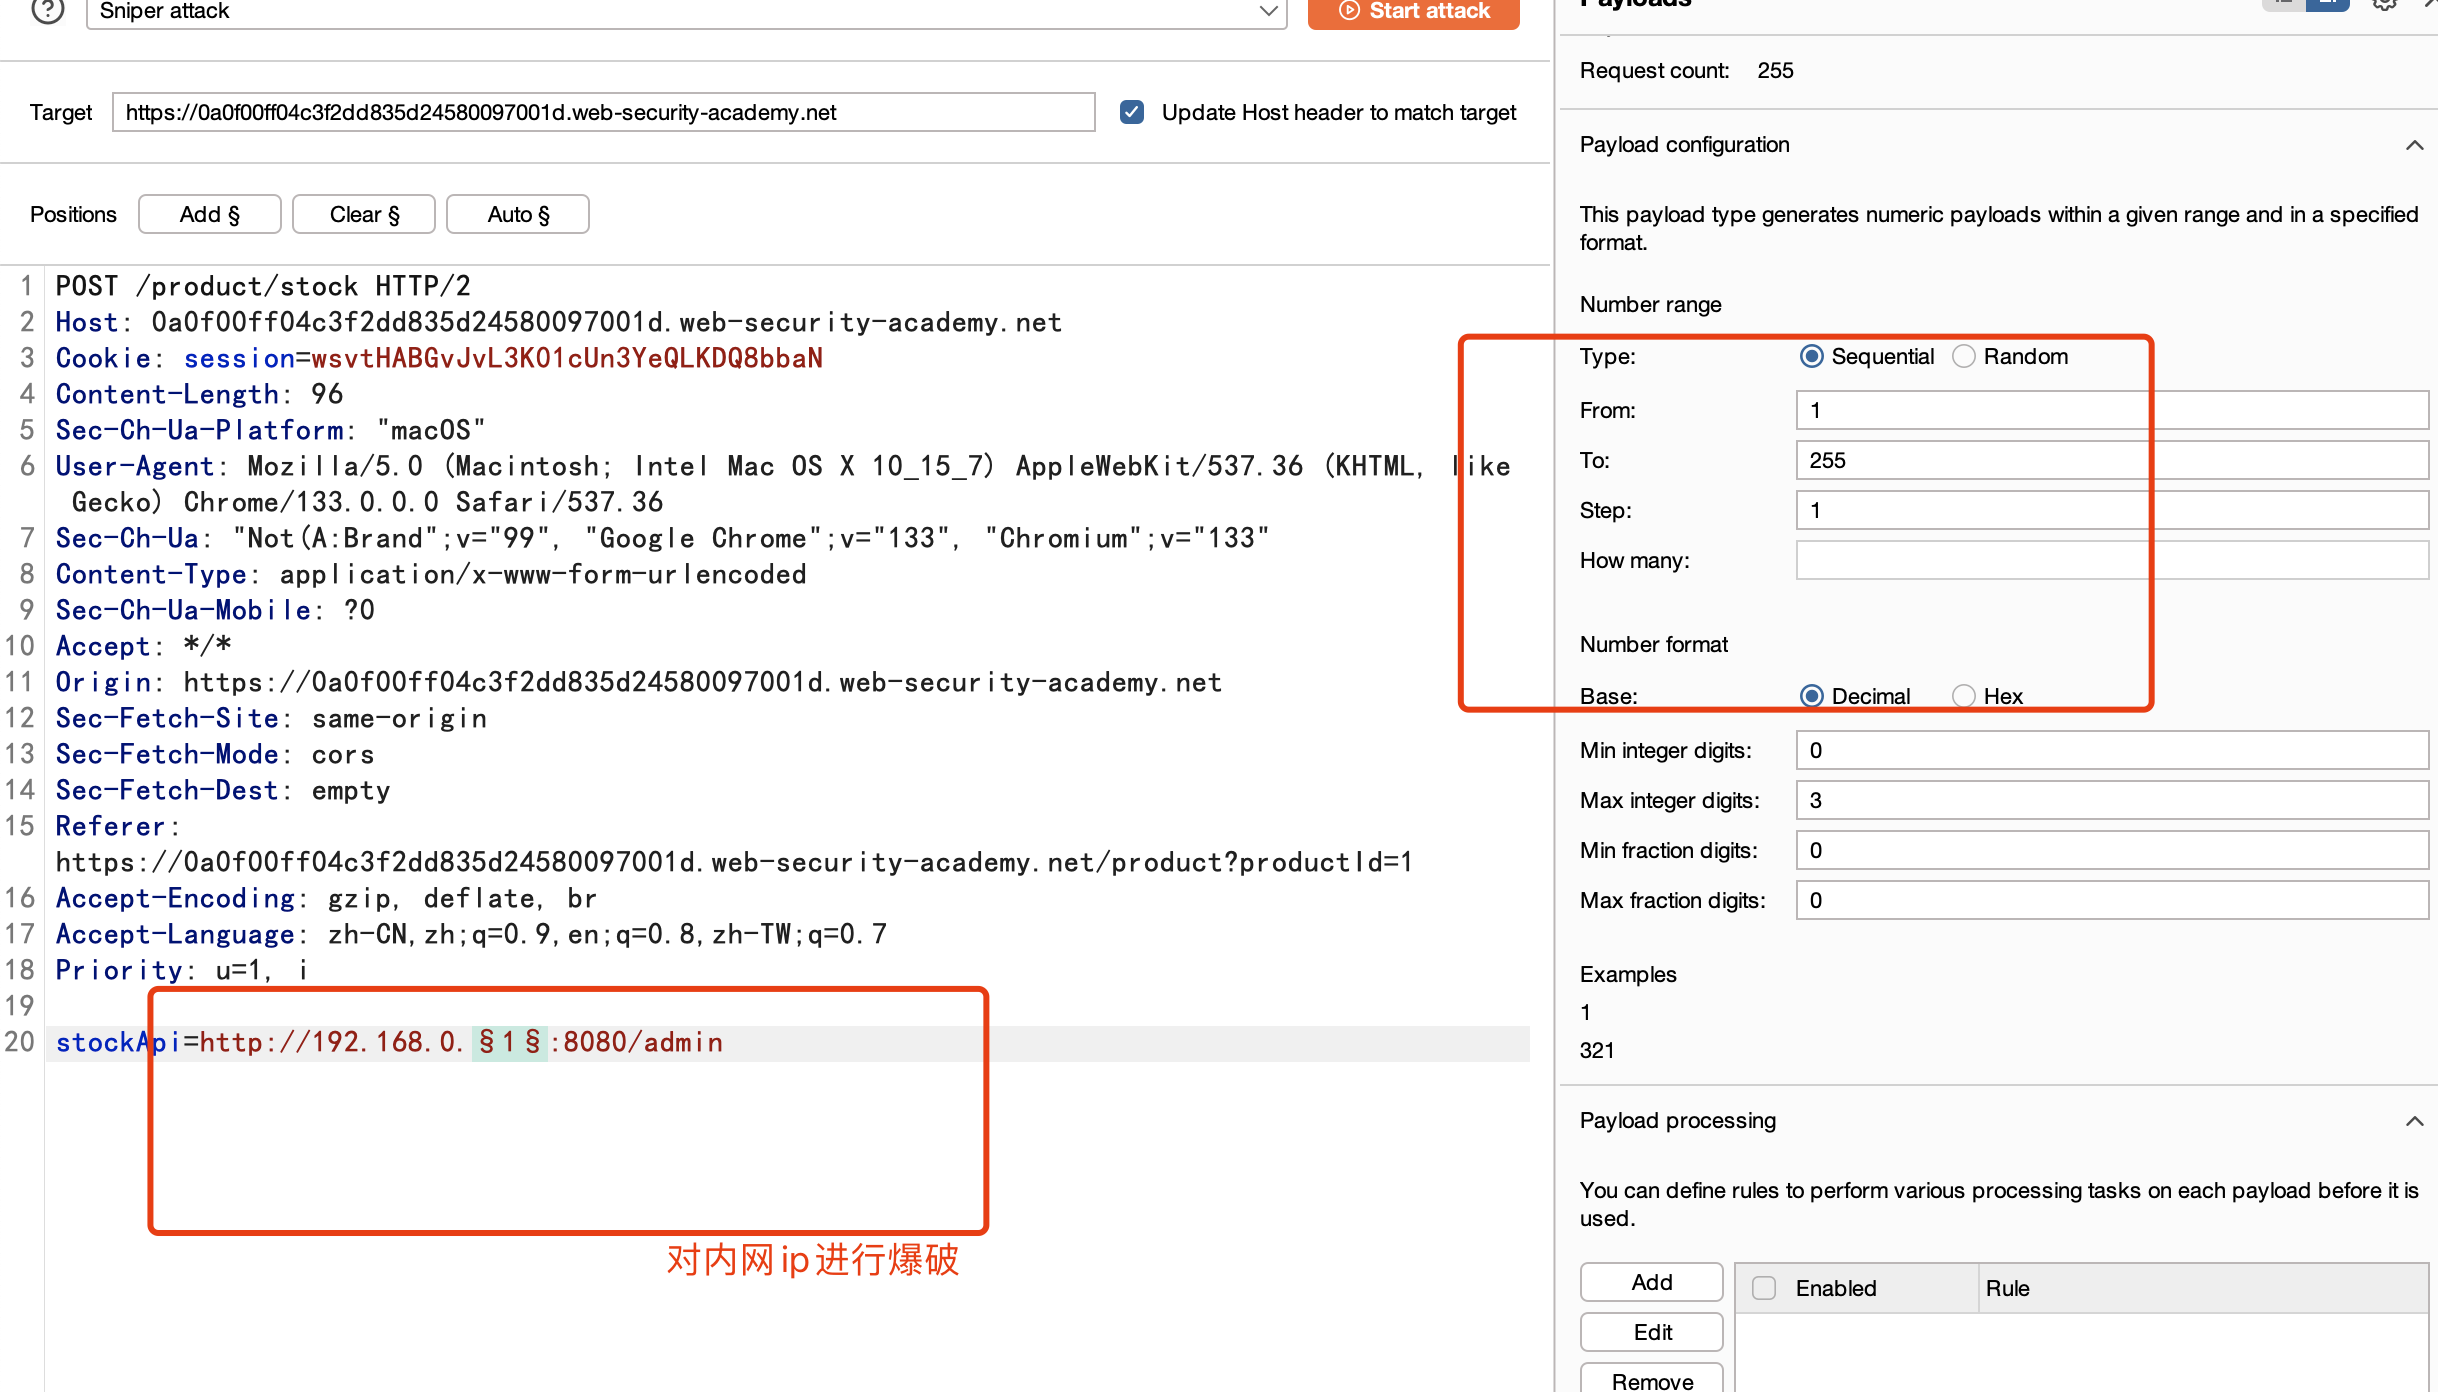Toggle the Enabled rule checkbox header
Screen dimensions: 2438x1392
(x=1764, y=1288)
